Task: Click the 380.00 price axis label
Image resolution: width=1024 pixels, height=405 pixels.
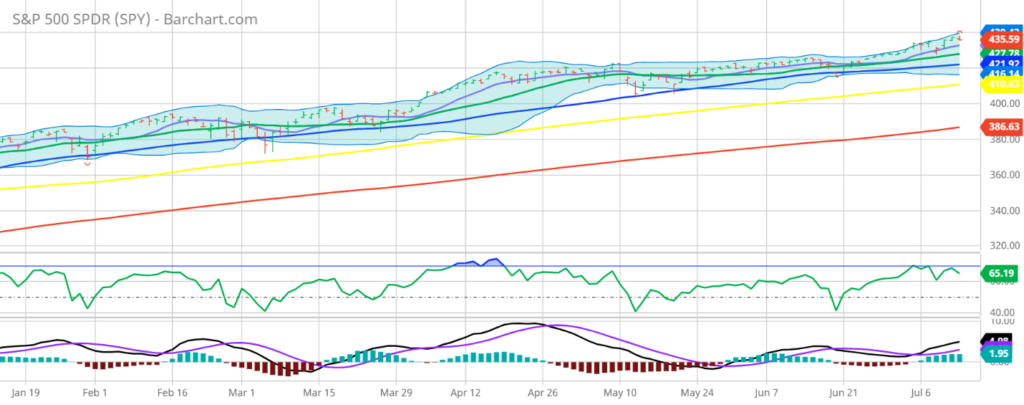Action: coord(1003,139)
